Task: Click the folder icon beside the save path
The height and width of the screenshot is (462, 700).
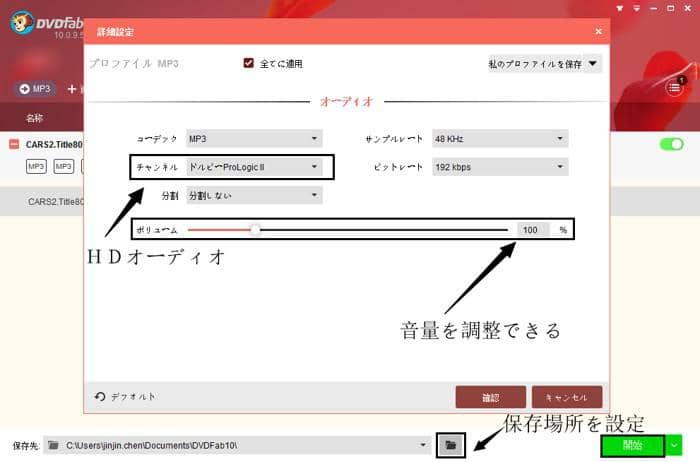Action: [x=54, y=445]
